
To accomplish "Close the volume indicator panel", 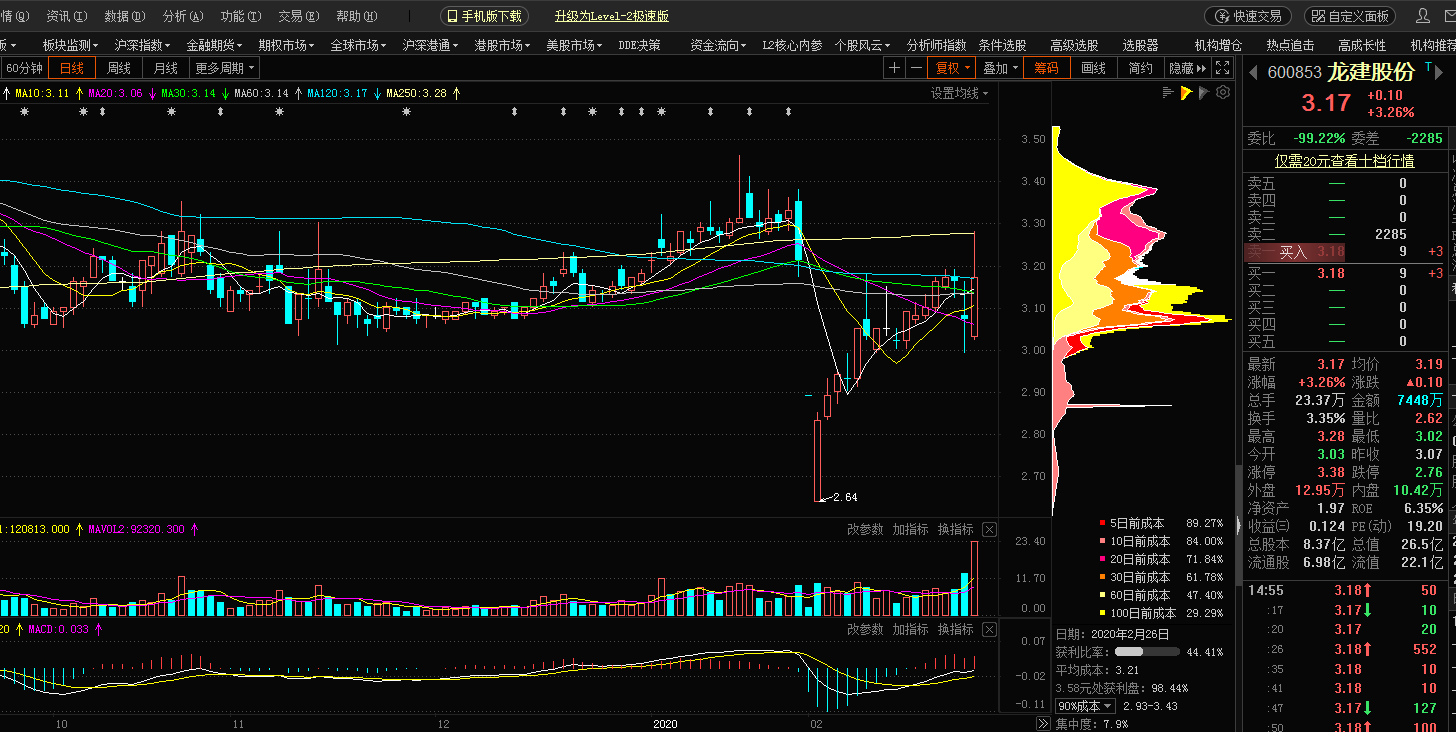I will pos(989,529).
